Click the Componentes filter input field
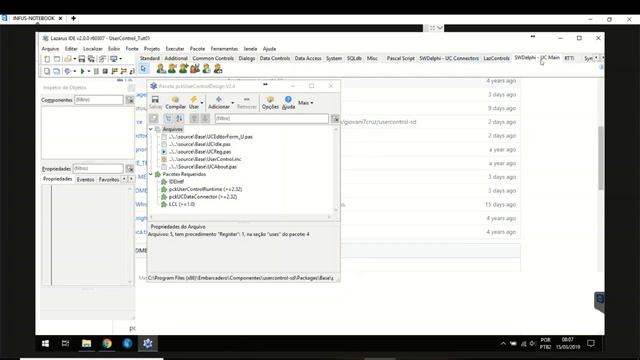This screenshot has height=360, width=640. 98,100
